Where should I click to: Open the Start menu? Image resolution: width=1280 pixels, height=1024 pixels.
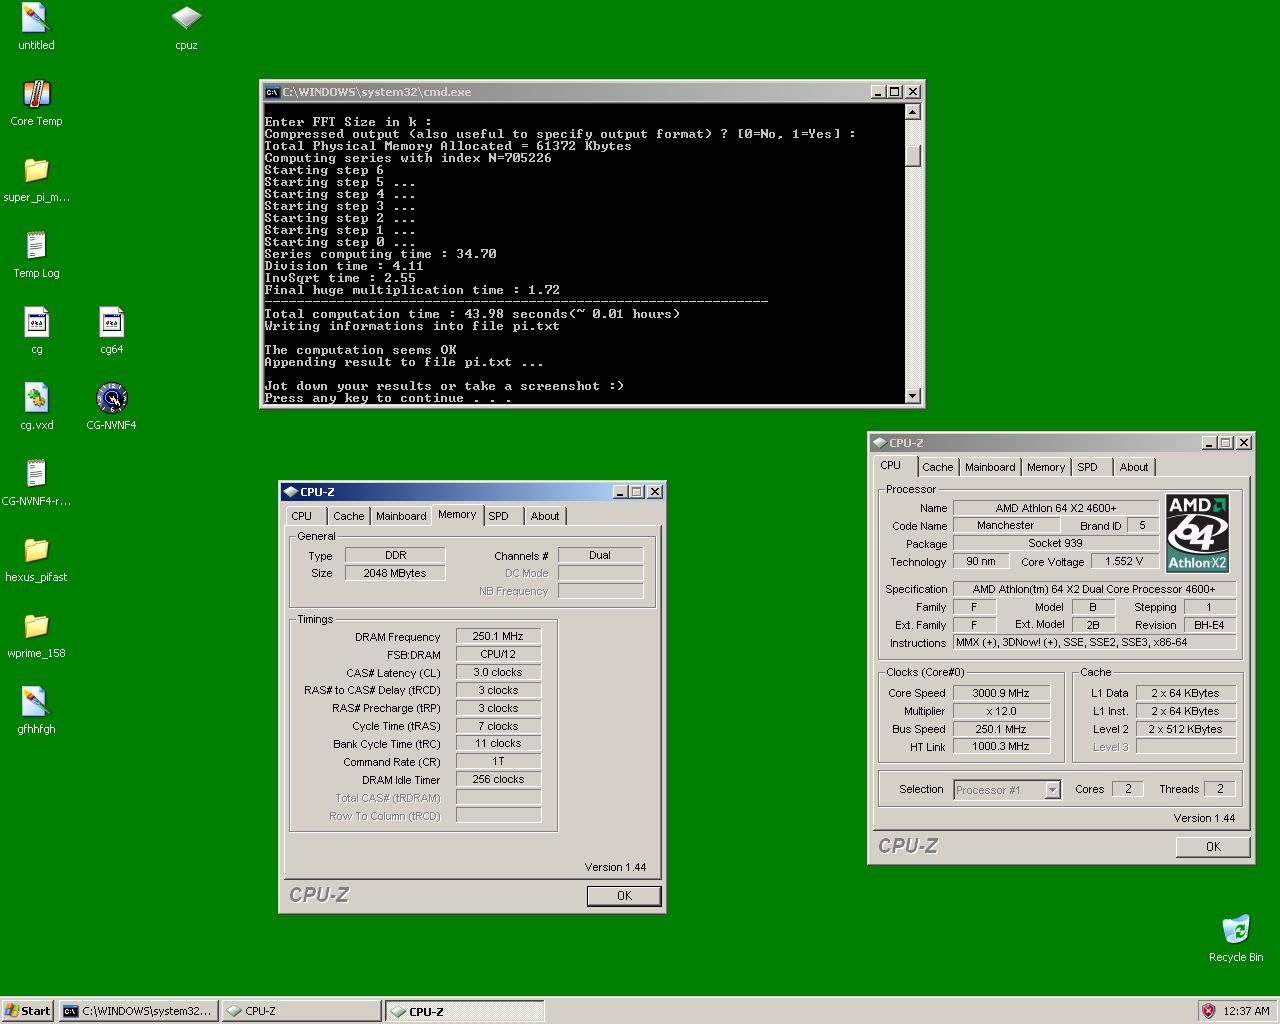click(x=27, y=1011)
